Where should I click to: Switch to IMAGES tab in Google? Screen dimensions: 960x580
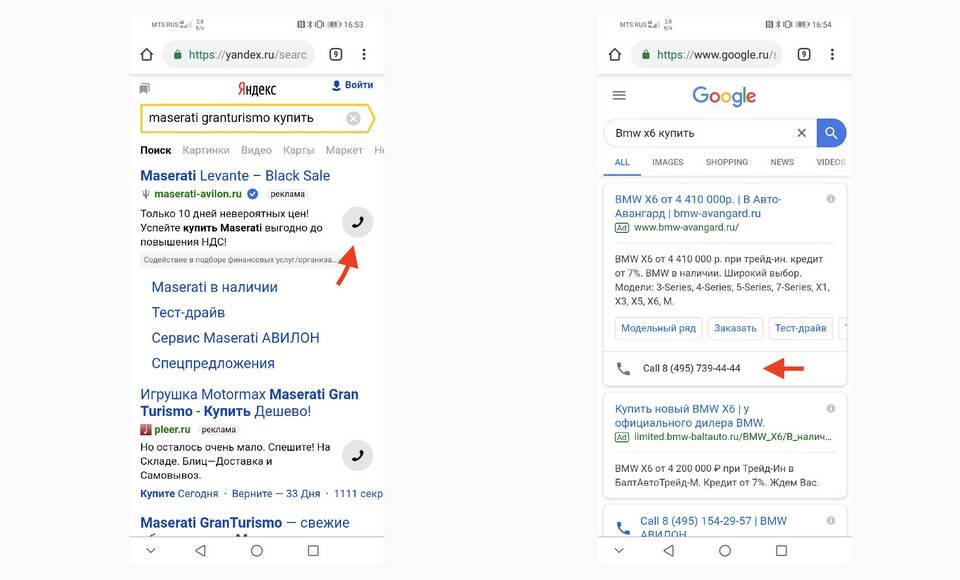[x=667, y=162]
